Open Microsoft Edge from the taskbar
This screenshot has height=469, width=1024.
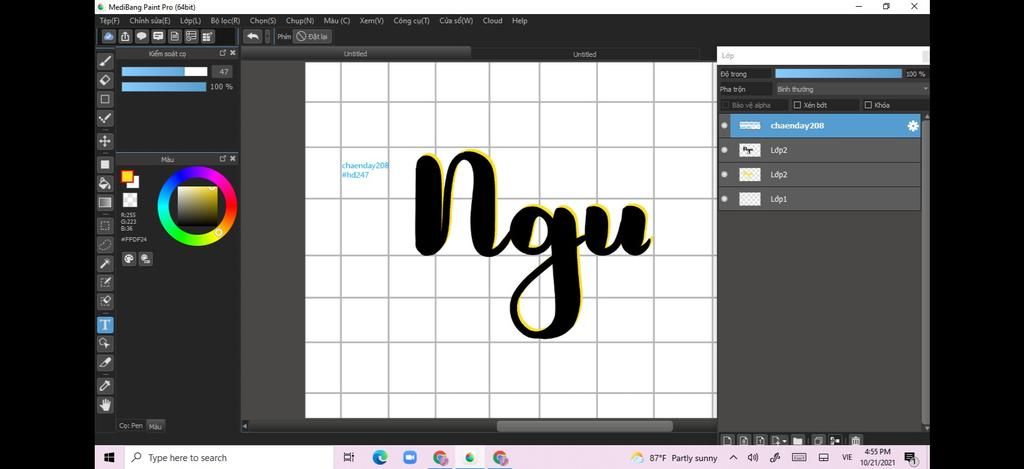[379, 458]
